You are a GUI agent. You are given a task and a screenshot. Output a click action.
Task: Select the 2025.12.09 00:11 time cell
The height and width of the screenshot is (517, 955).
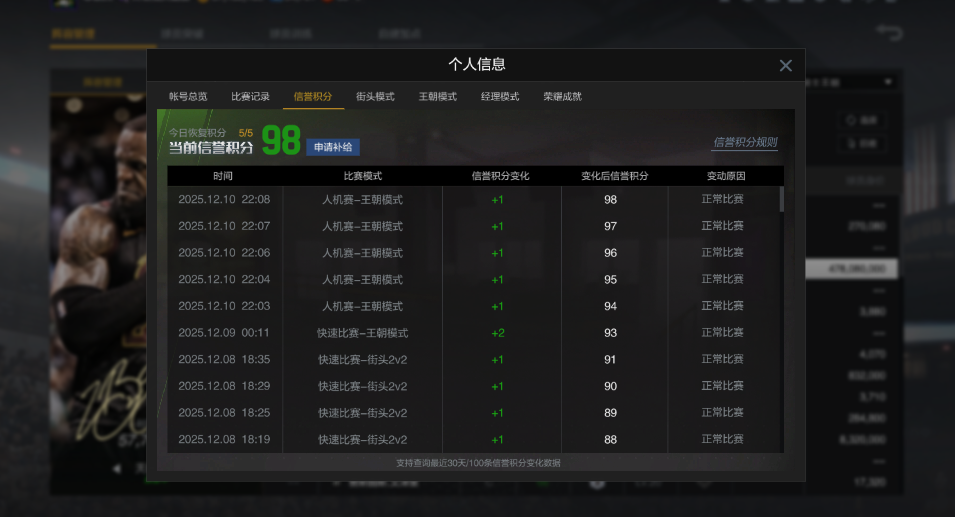[224, 332]
